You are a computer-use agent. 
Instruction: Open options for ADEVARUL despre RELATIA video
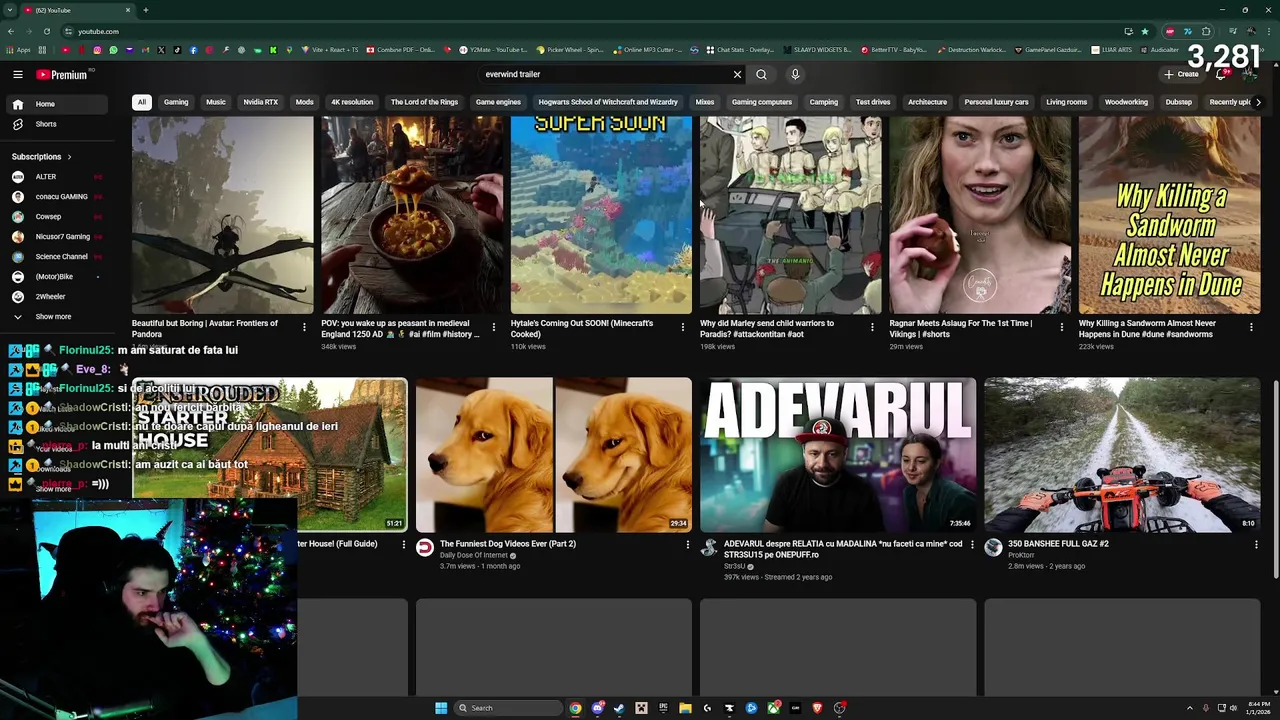pyautogui.click(x=971, y=544)
